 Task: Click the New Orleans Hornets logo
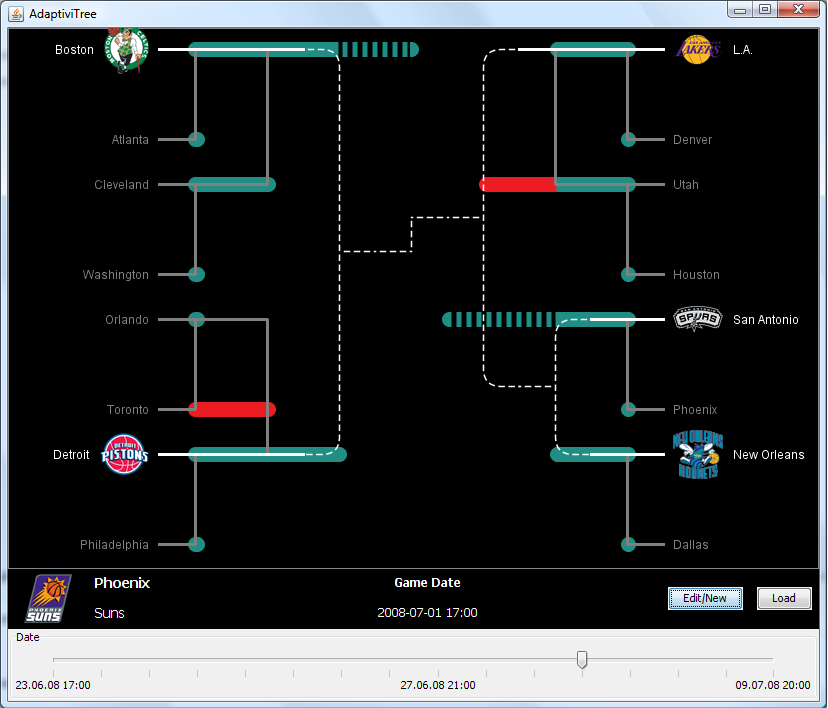tap(698, 455)
